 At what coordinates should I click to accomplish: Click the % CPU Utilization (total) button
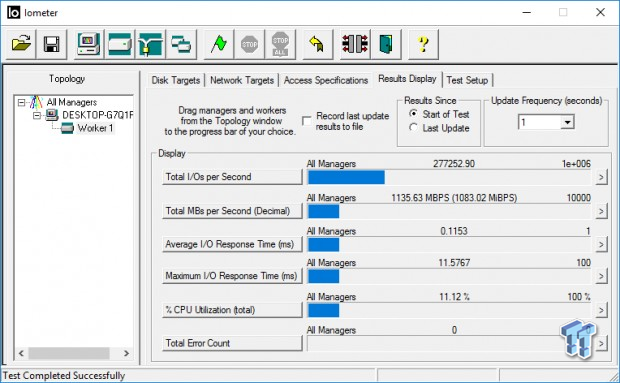[232, 310]
